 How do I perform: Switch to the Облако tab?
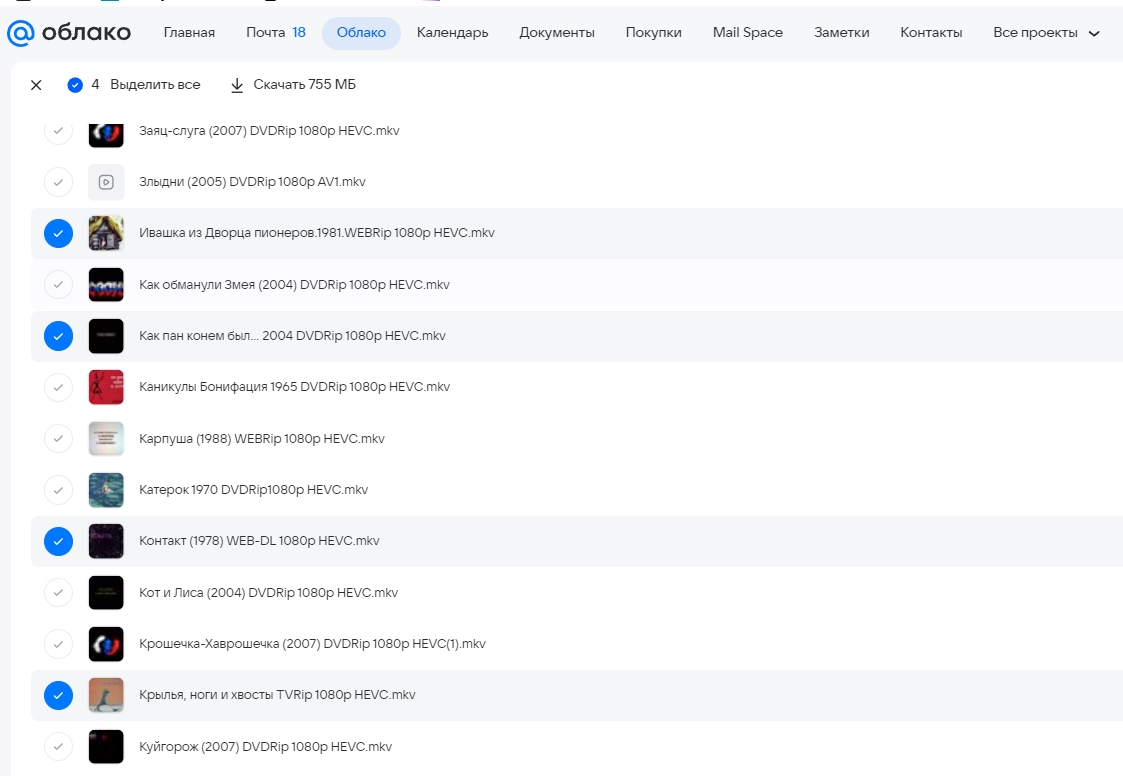[x=361, y=33]
